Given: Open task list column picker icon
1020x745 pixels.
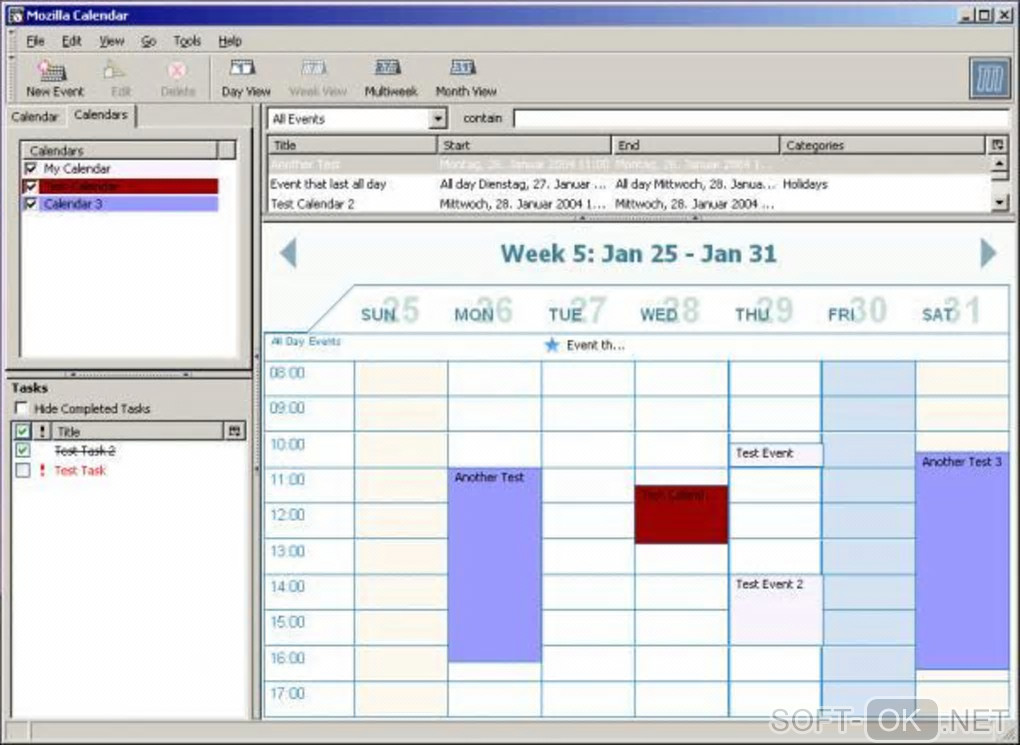Looking at the screenshot, I should (235, 431).
